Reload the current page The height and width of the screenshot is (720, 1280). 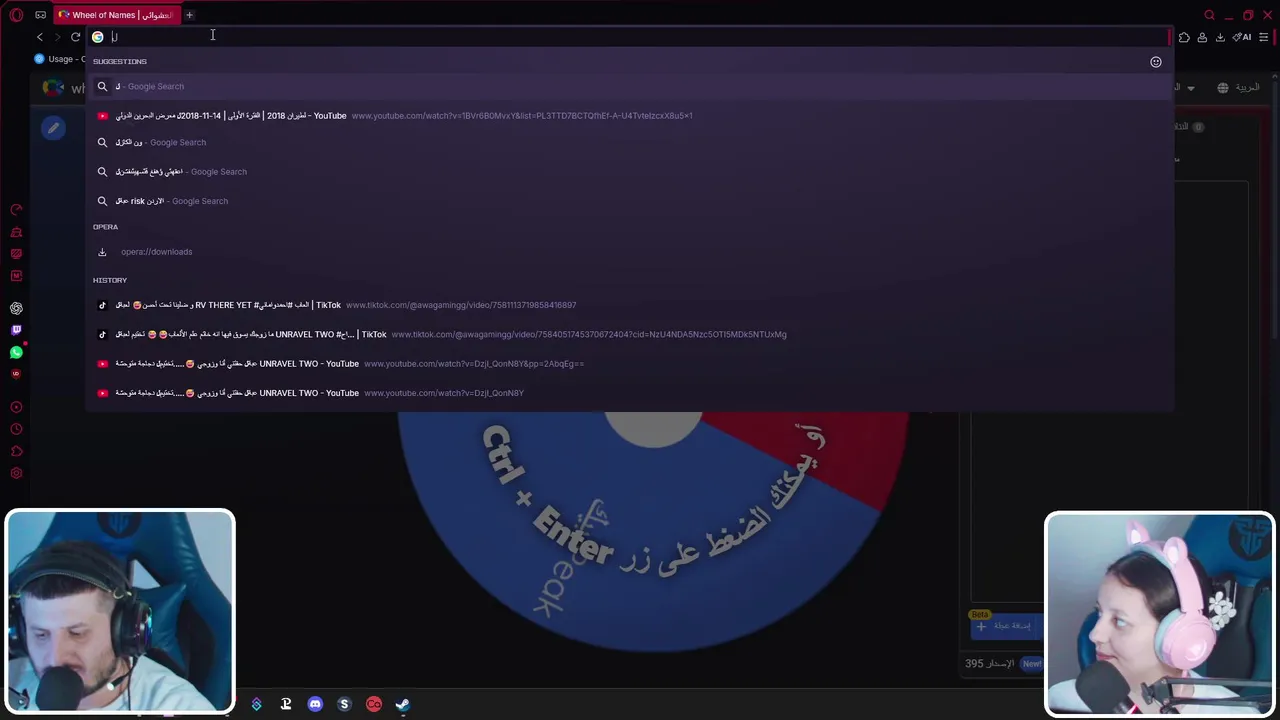(75, 37)
